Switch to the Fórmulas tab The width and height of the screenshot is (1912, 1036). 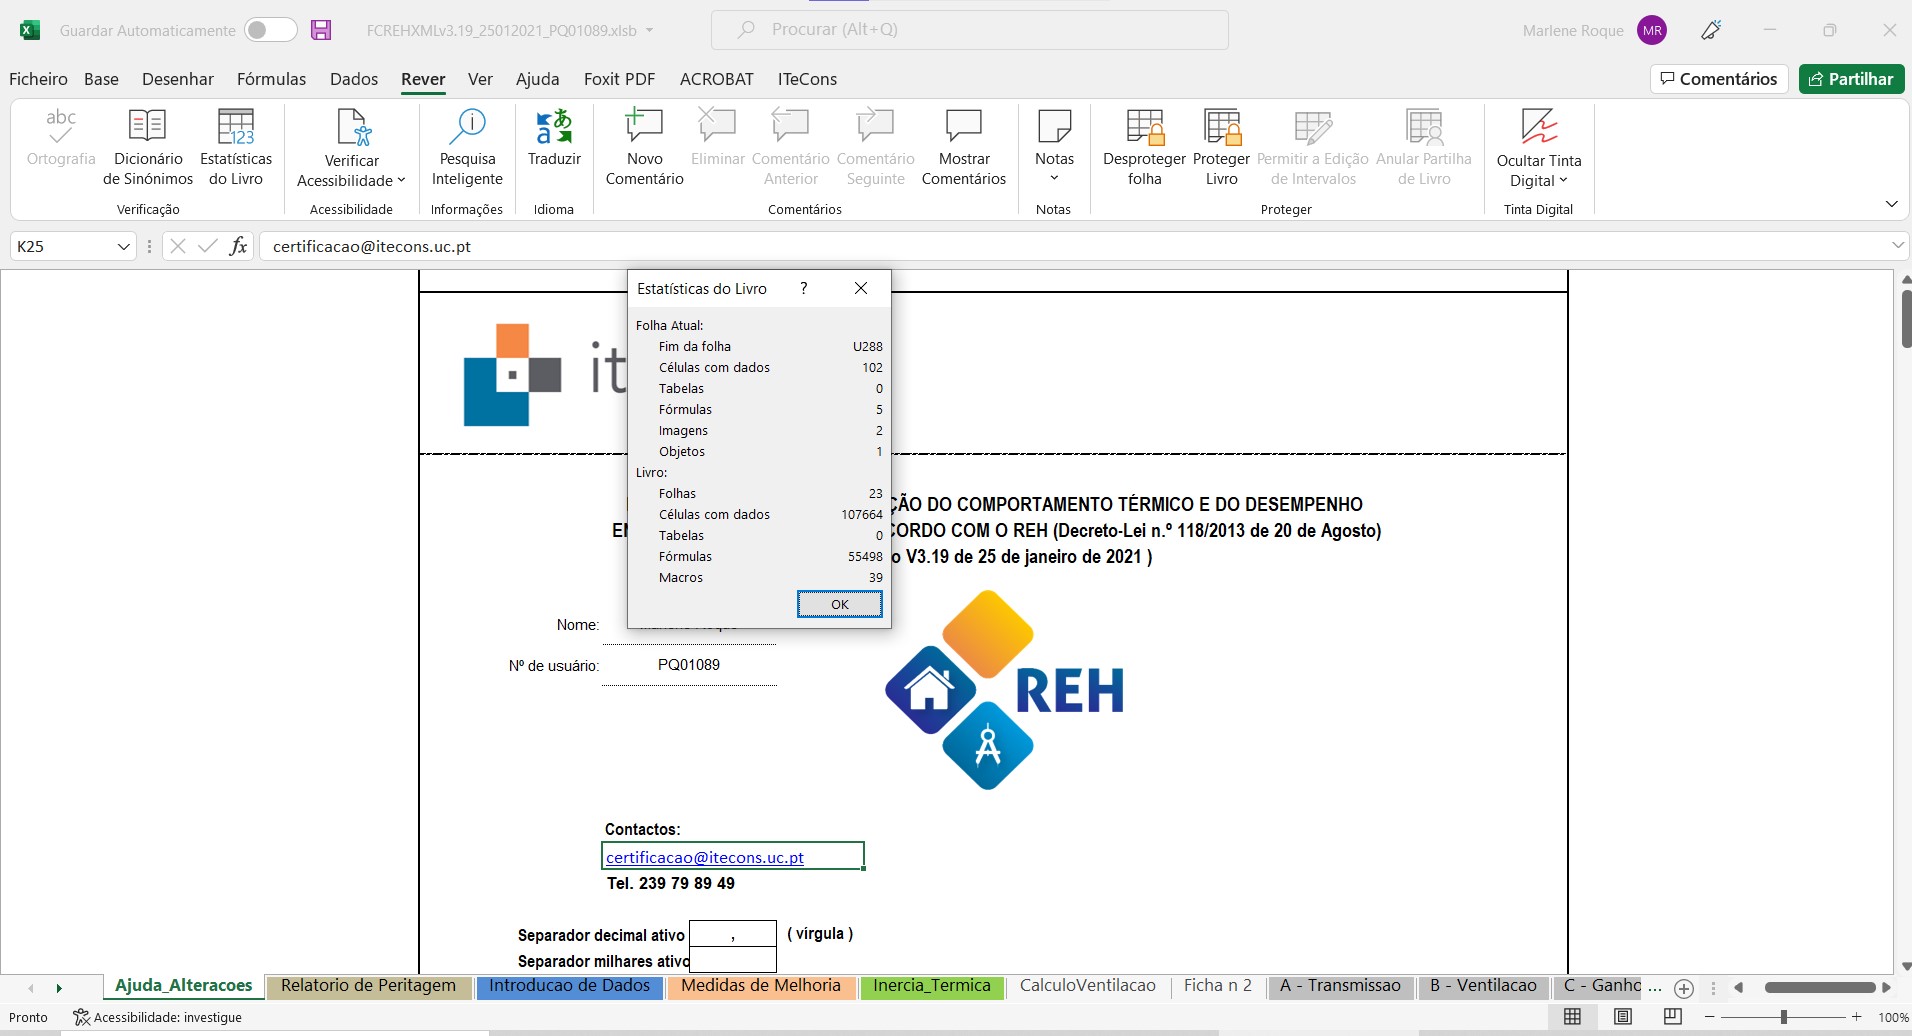(271, 79)
